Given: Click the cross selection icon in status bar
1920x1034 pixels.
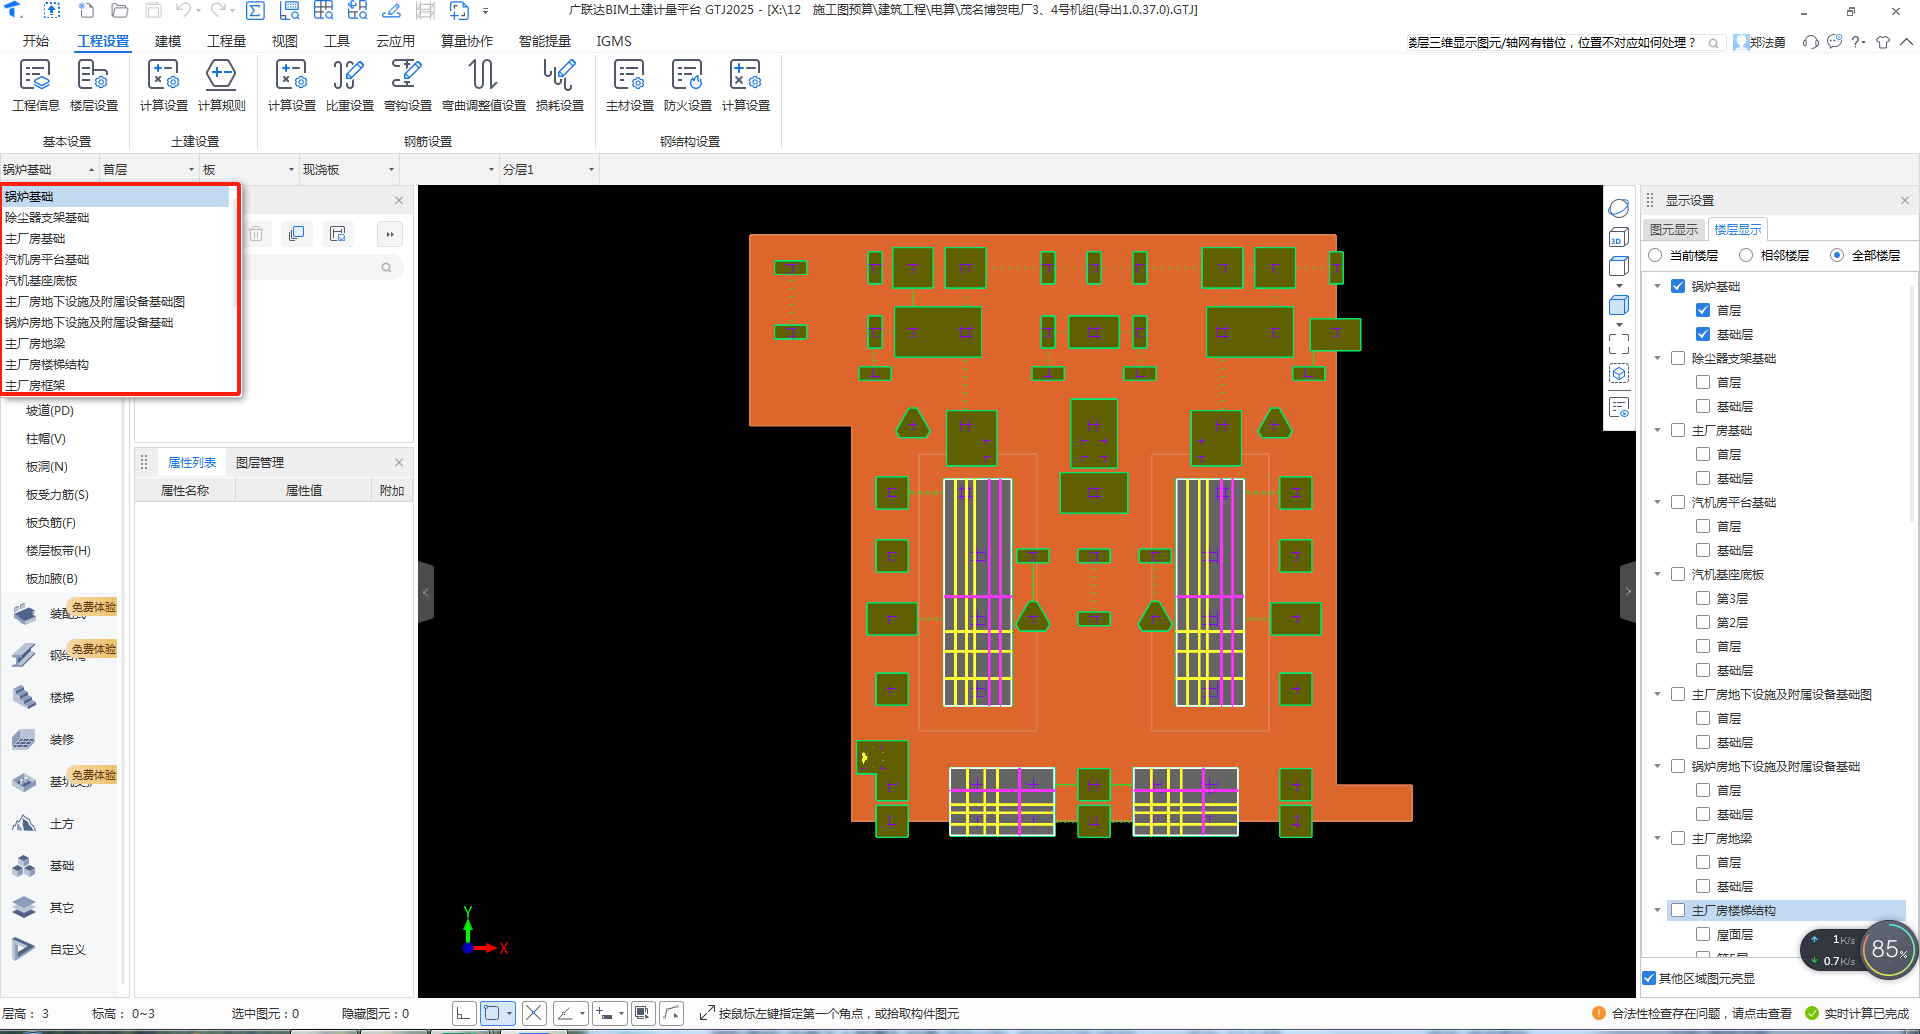Looking at the screenshot, I should pos(534,1013).
